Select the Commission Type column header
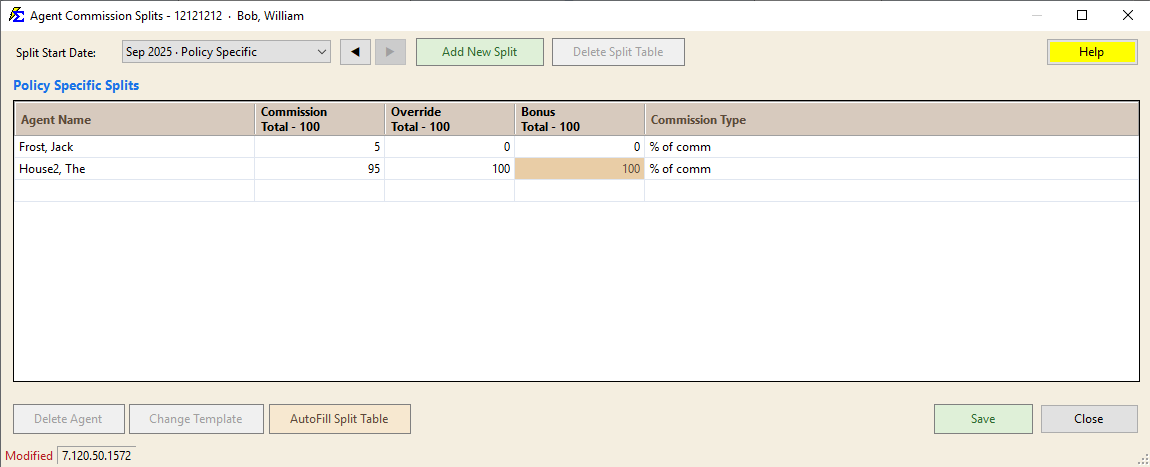Viewport: 1150px width, 467px height. (891, 119)
